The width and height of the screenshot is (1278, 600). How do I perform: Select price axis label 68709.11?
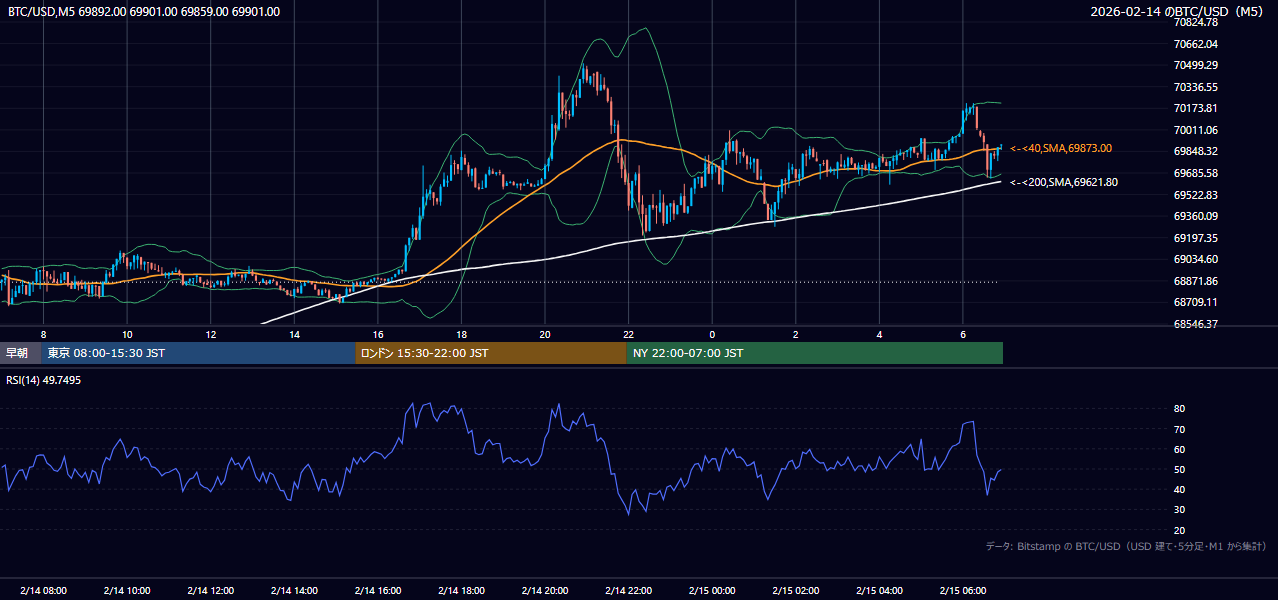[1196, 302]
